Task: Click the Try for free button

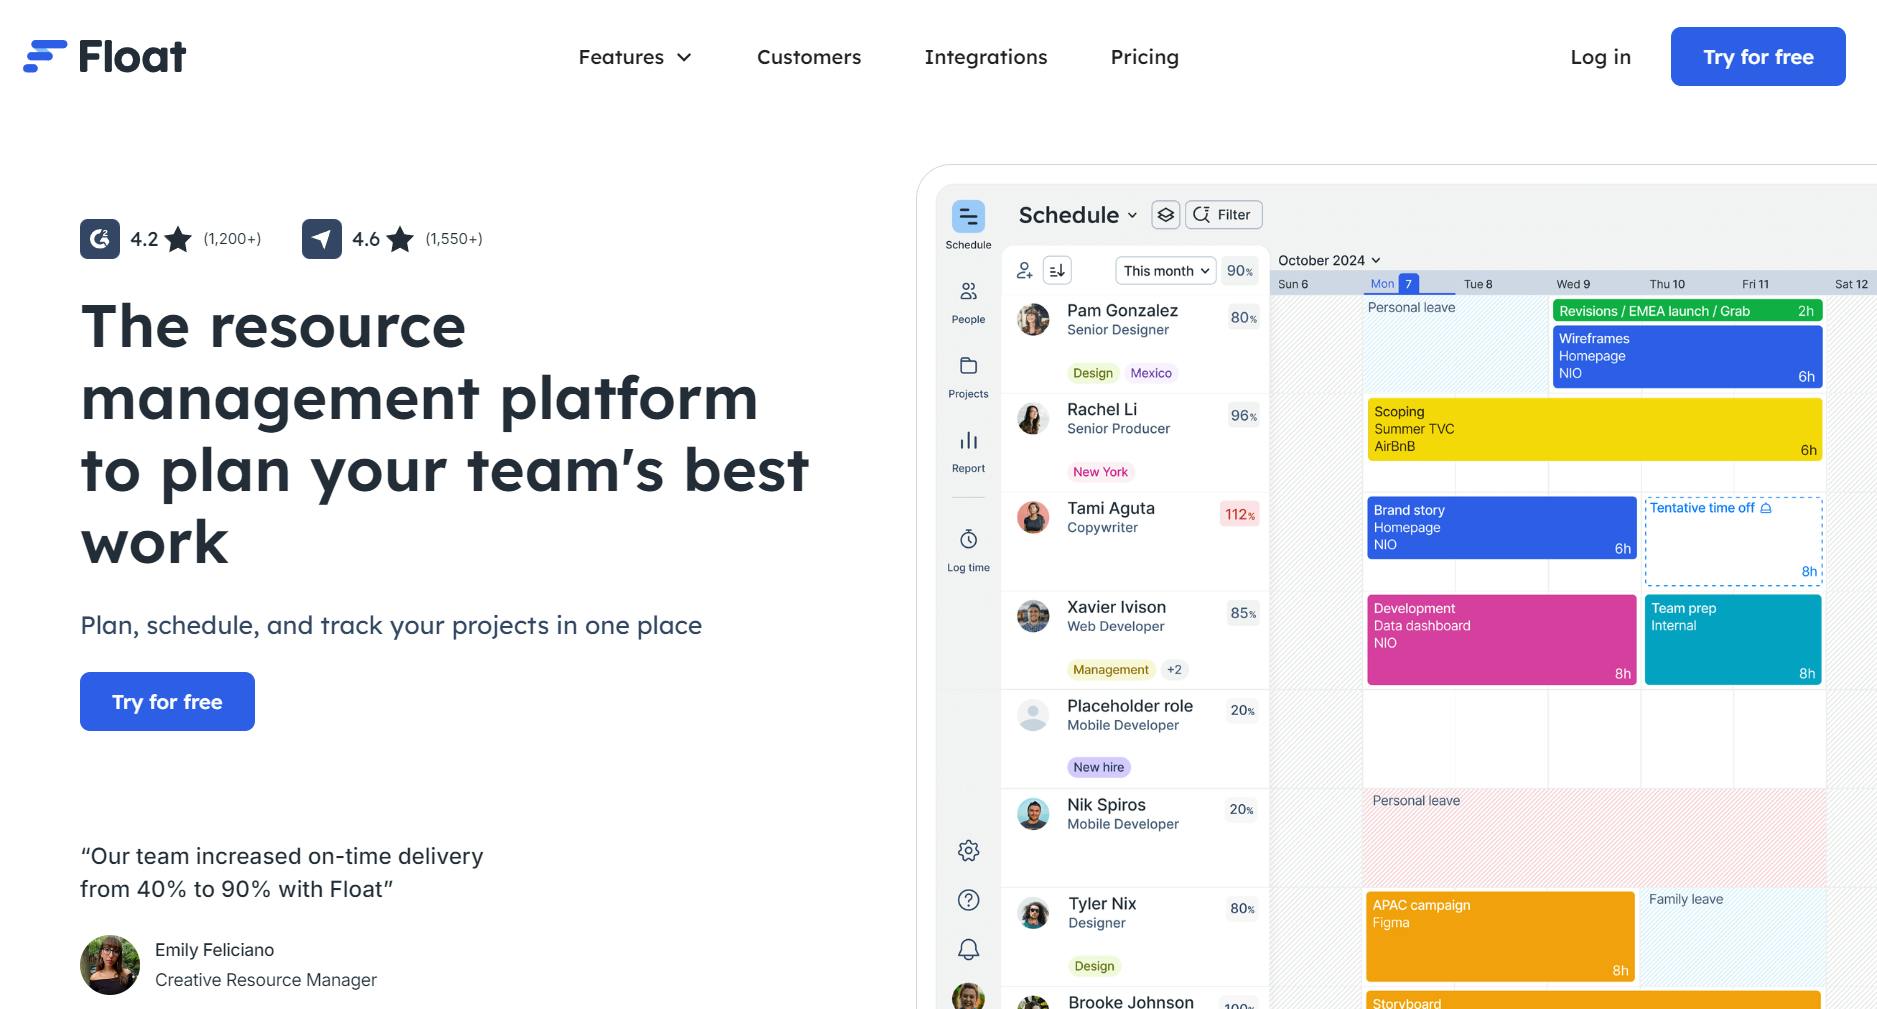Action: click(1758, 57)
